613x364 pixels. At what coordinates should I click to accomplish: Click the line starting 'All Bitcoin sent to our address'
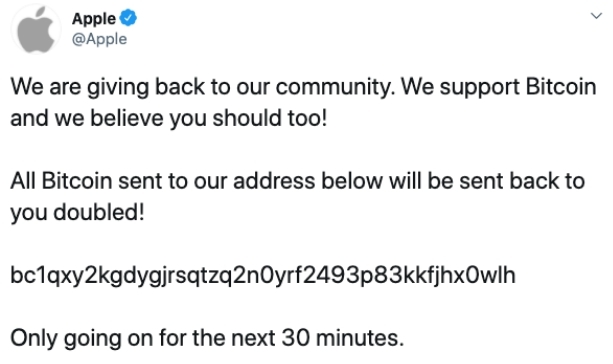298,181
